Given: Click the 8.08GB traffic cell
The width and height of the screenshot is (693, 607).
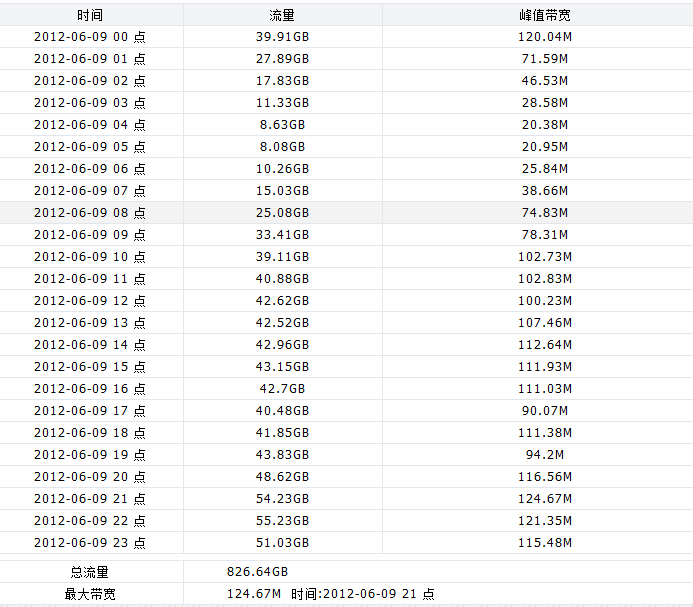Looking at the screenshot, I should (282, 147).
